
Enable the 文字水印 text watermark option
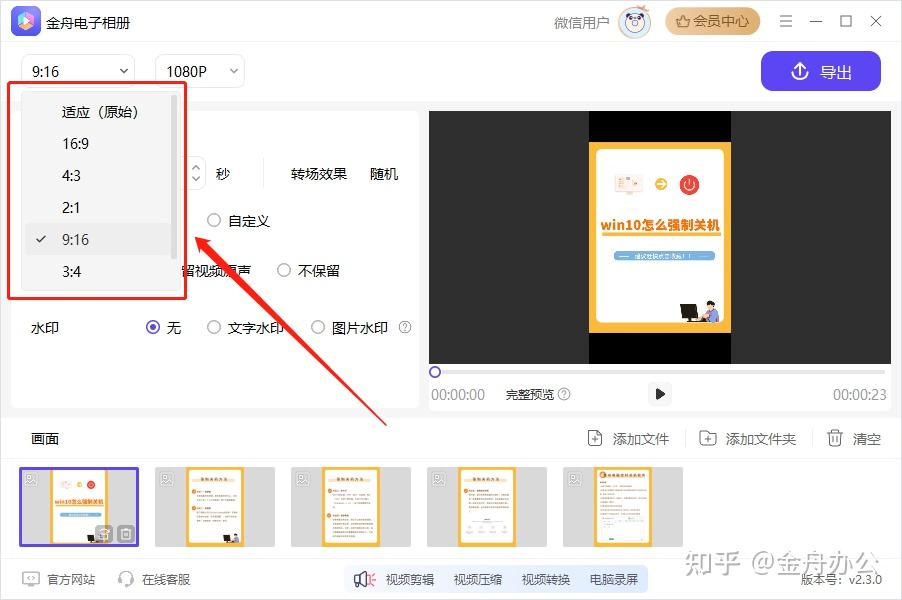(214, 327)
